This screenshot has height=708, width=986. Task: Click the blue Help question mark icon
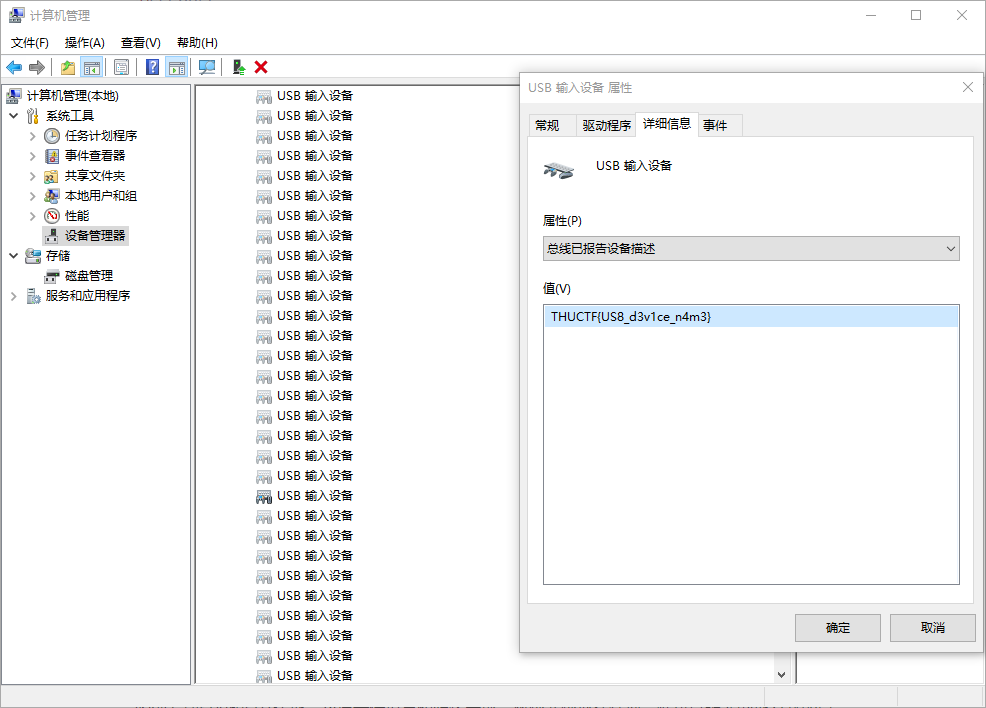coord(152,67)
